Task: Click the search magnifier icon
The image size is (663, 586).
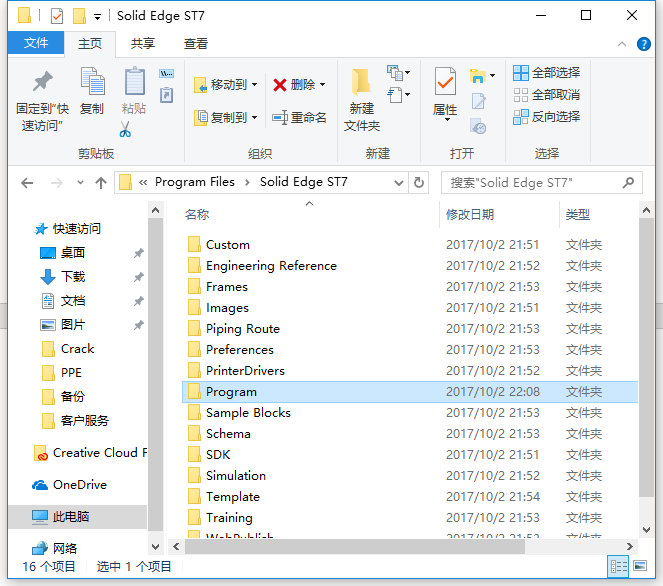Action: click(x=628, y=183)
